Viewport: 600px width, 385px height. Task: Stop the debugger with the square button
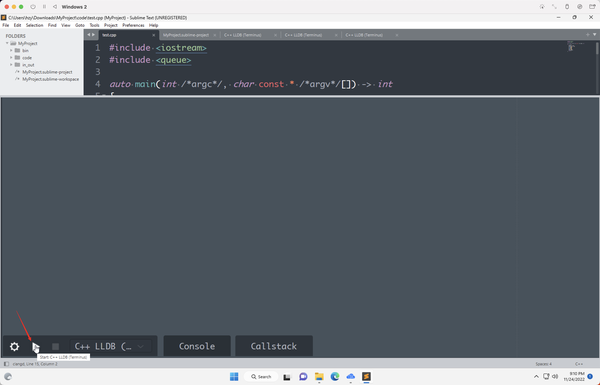(x=55, y=346)
